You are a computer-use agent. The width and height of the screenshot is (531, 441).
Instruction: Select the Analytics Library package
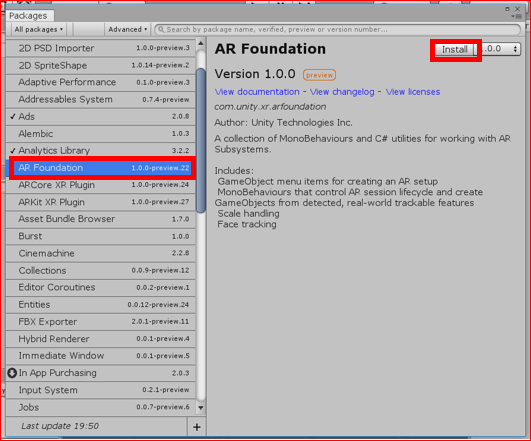[x=101, y=150]
